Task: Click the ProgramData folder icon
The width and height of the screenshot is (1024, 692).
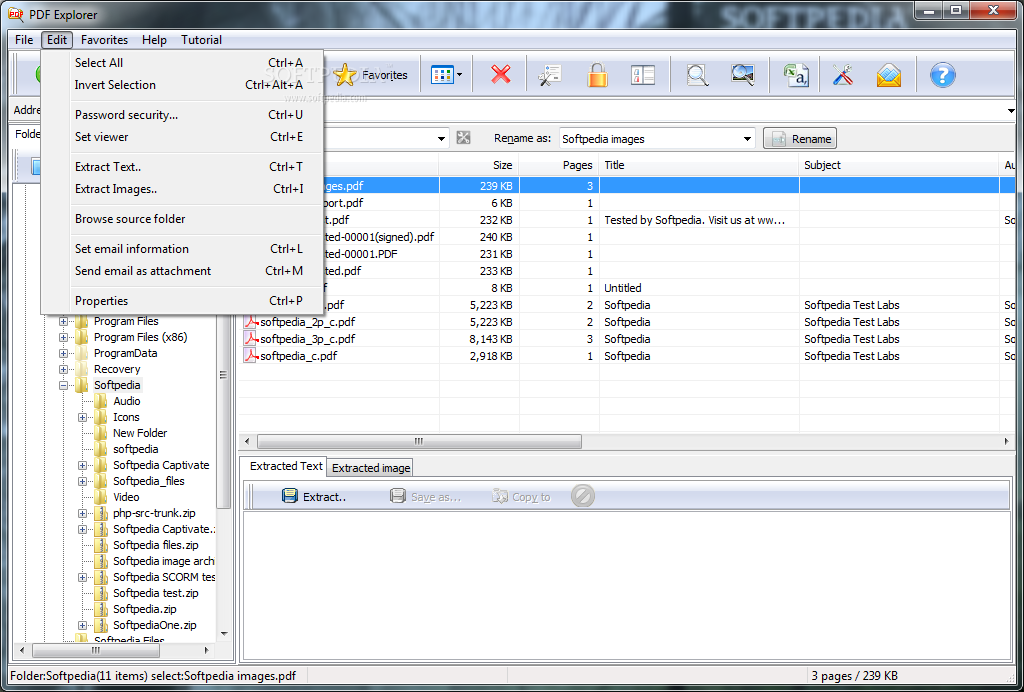Action: coord(82,353)
